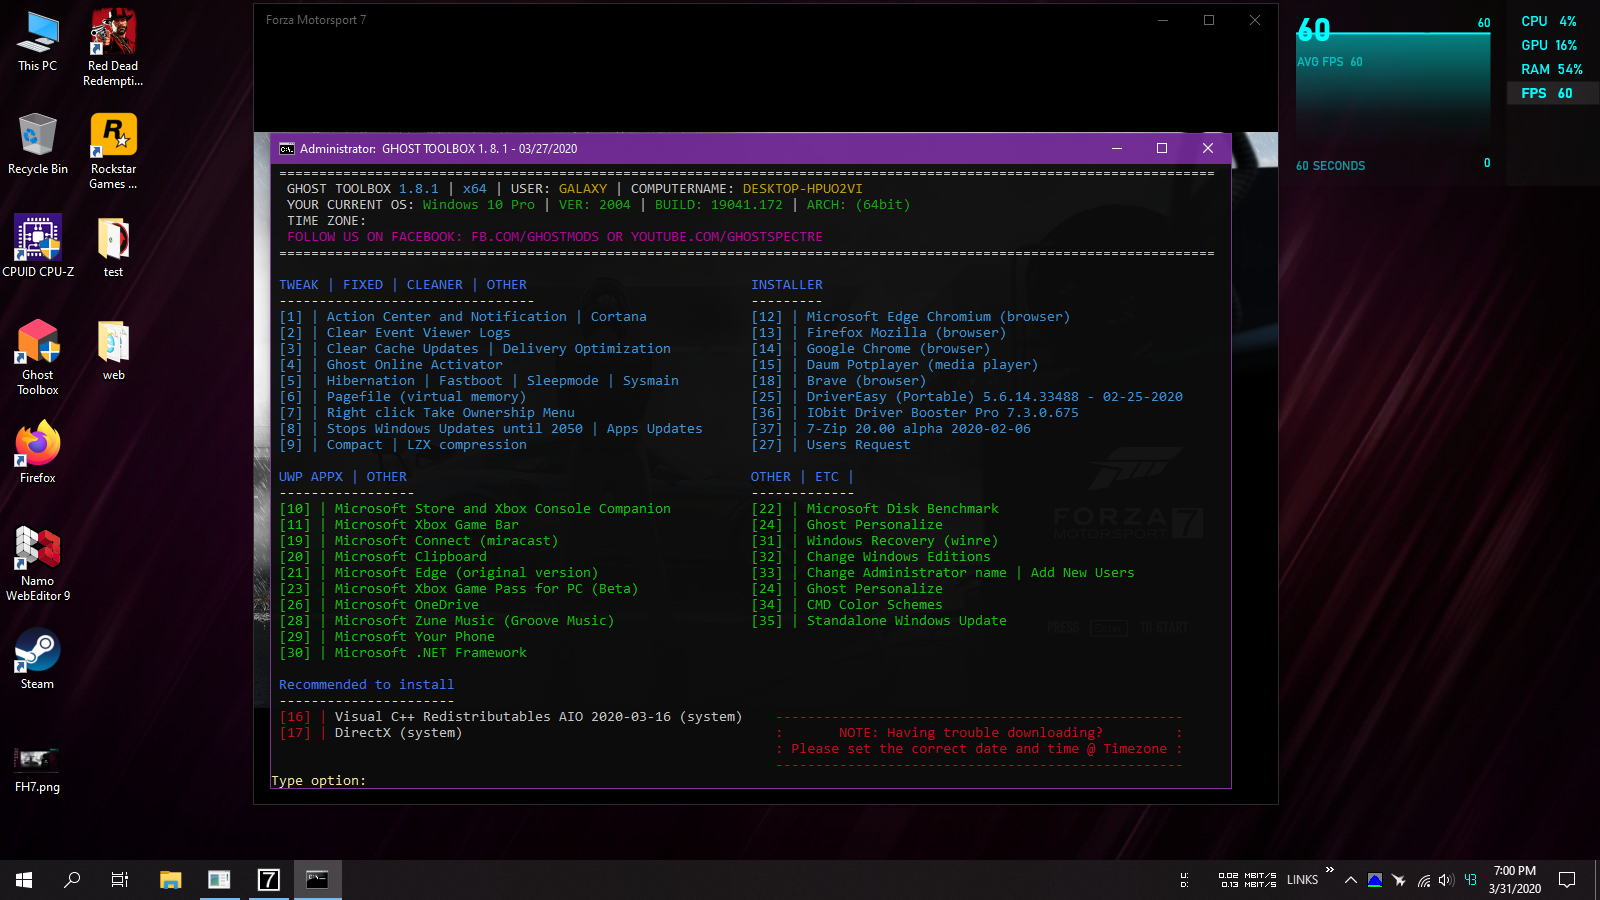Minimize the Forza Motorsport 7 window
Screen dimensions: 1600x900
(x=1163, y=20)
